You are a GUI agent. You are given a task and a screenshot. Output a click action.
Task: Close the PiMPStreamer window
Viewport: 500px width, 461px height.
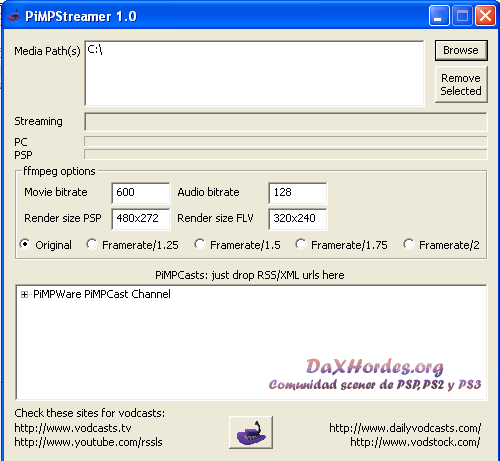(x=485, y=16)
